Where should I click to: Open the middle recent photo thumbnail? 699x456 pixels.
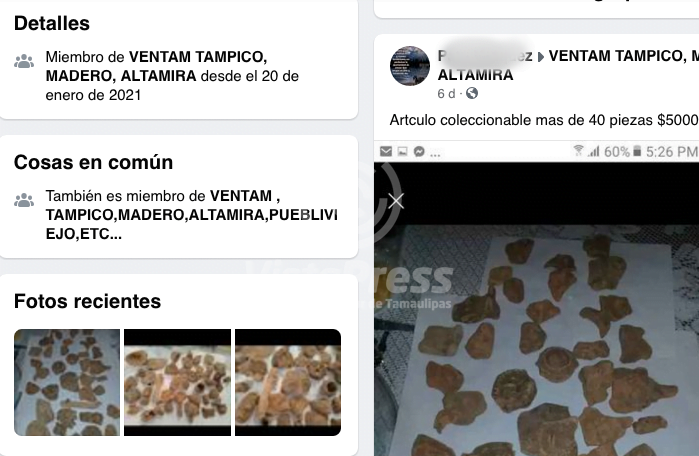(177, 382)
